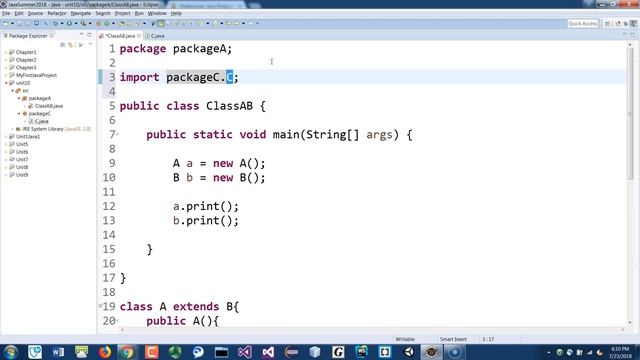Viewport: 640px width, 360px height.
Task: Click 'b.print();' on line 13
Action: (x=206, y=221)
